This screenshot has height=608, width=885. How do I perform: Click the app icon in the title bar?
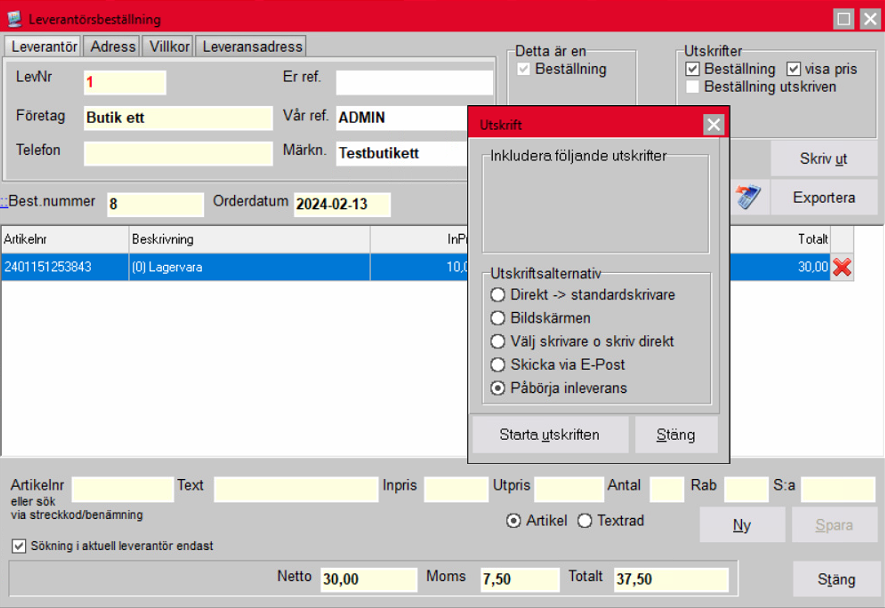coord(14,19)
